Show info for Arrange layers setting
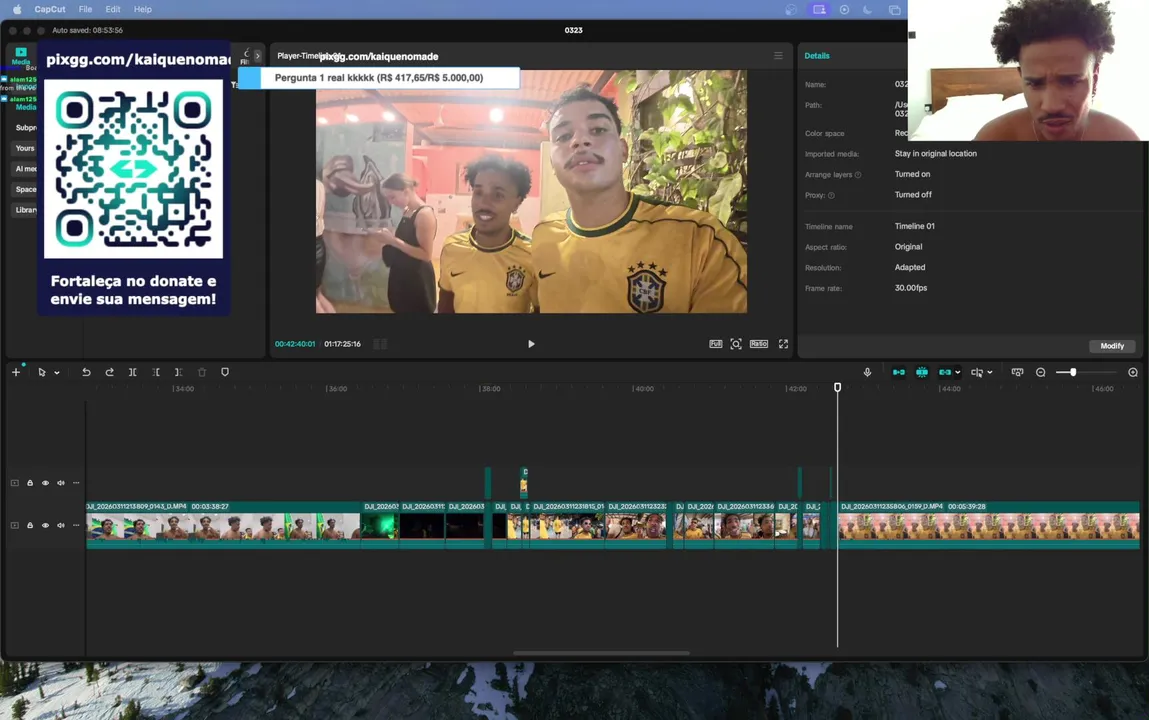The width and height of the screenshot is (1149, 720). coord(858,175)
